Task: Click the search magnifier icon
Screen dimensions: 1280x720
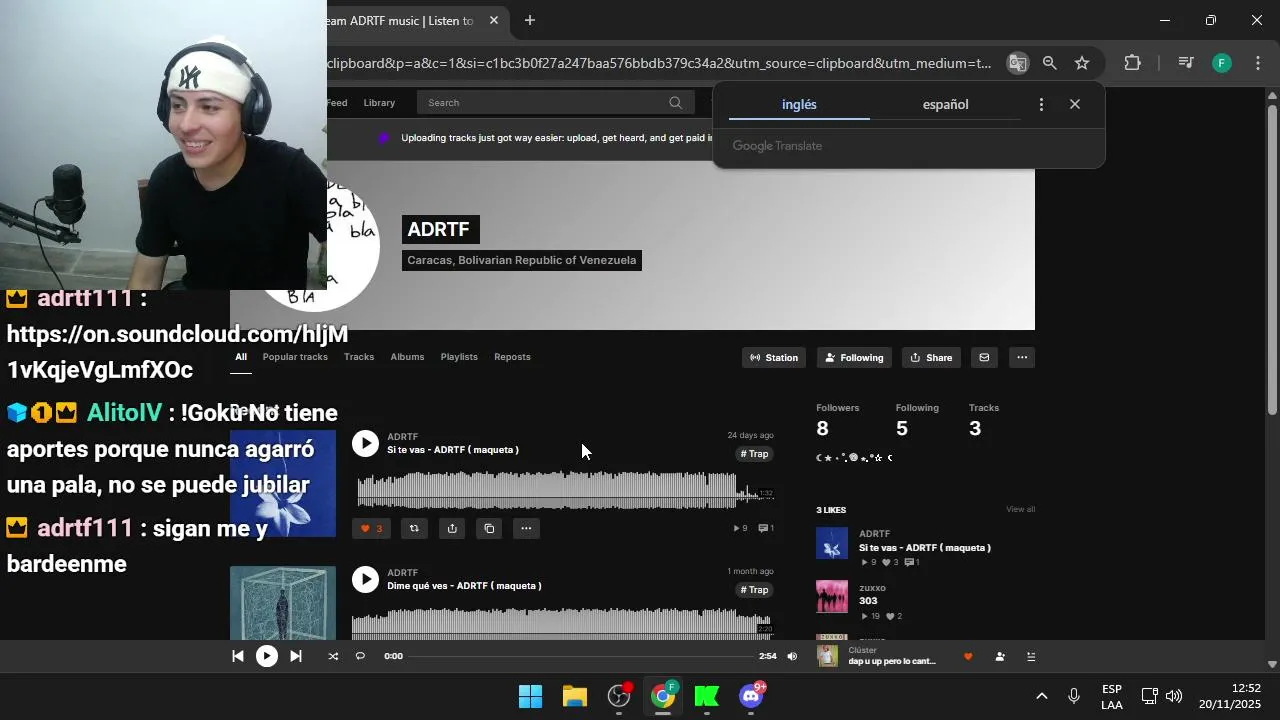Action: [676, 103]
